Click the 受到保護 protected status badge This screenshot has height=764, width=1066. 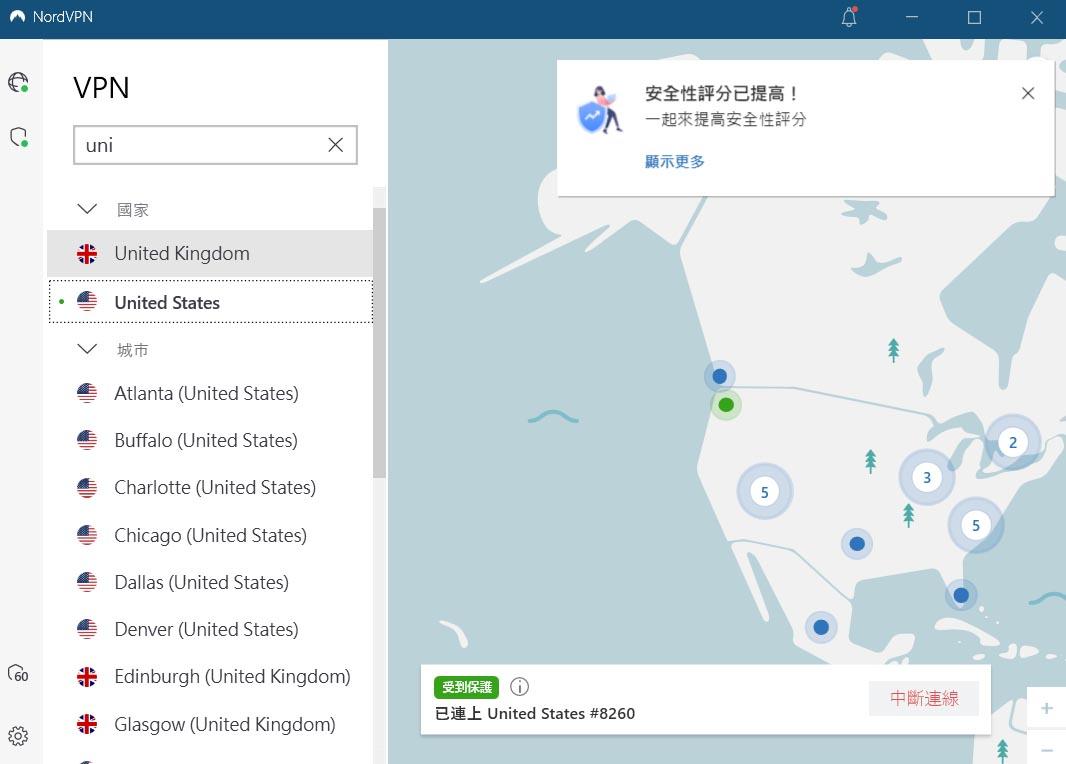point(466,687)
